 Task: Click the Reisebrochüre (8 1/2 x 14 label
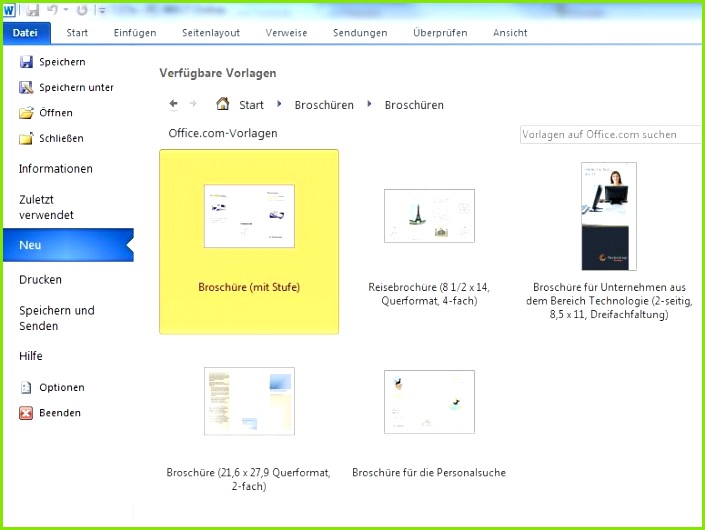429,294
